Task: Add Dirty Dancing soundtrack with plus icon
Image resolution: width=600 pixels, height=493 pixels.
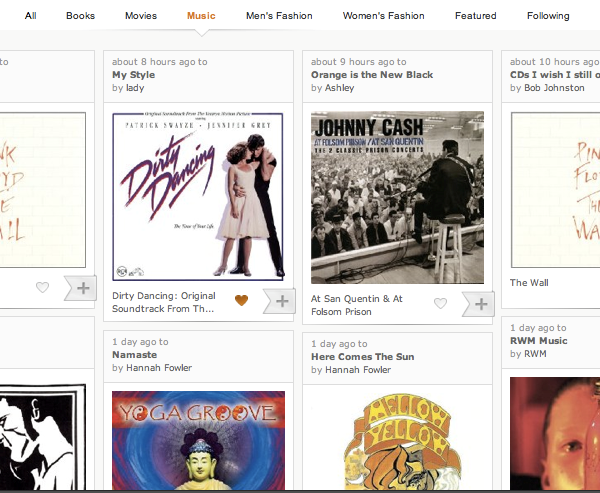Action: click(280, 301)
